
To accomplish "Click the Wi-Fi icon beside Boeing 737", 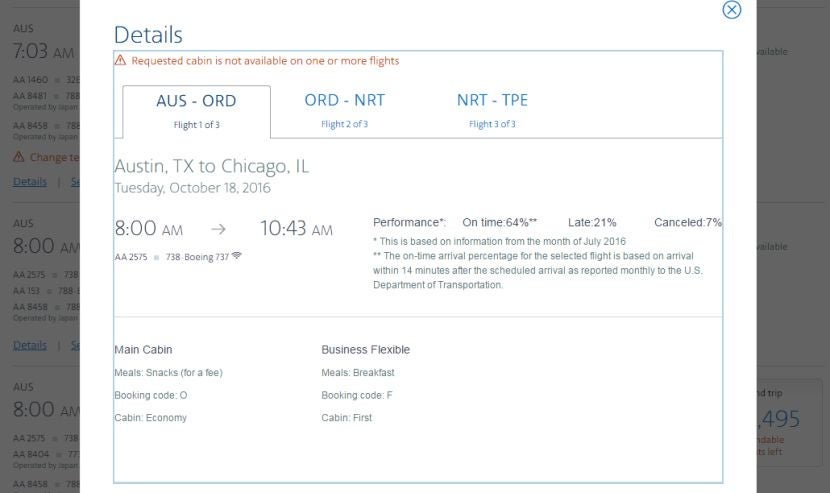I will [237, 256].
